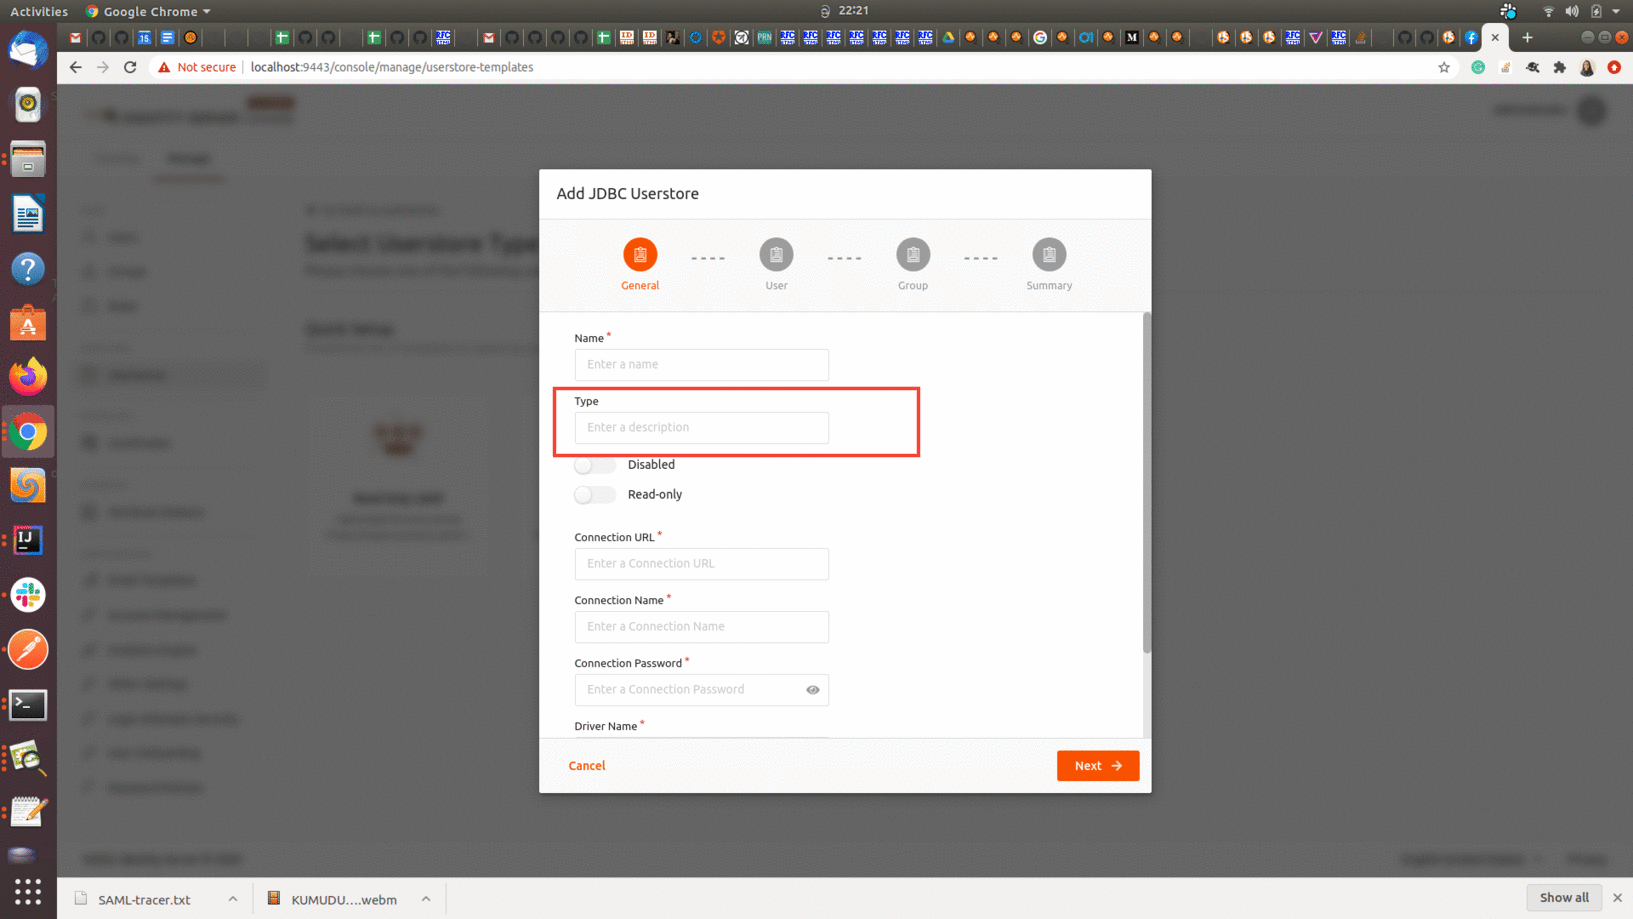
Task: Open the Chrome extensions puzzle icon
Action: tap(1560, 67)
